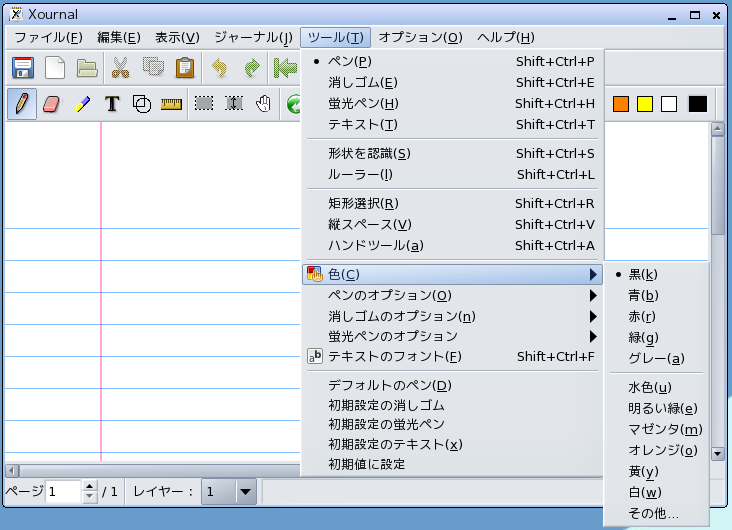
Task: Click テキストのフォント(F) menu entry
Action: tap(452, 357)
